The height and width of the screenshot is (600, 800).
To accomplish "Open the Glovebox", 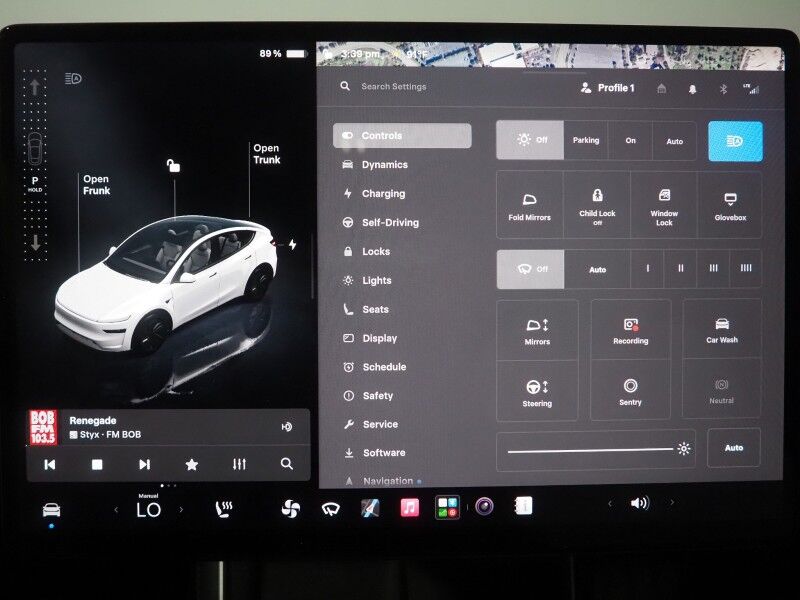I will (x=730, y=205).
